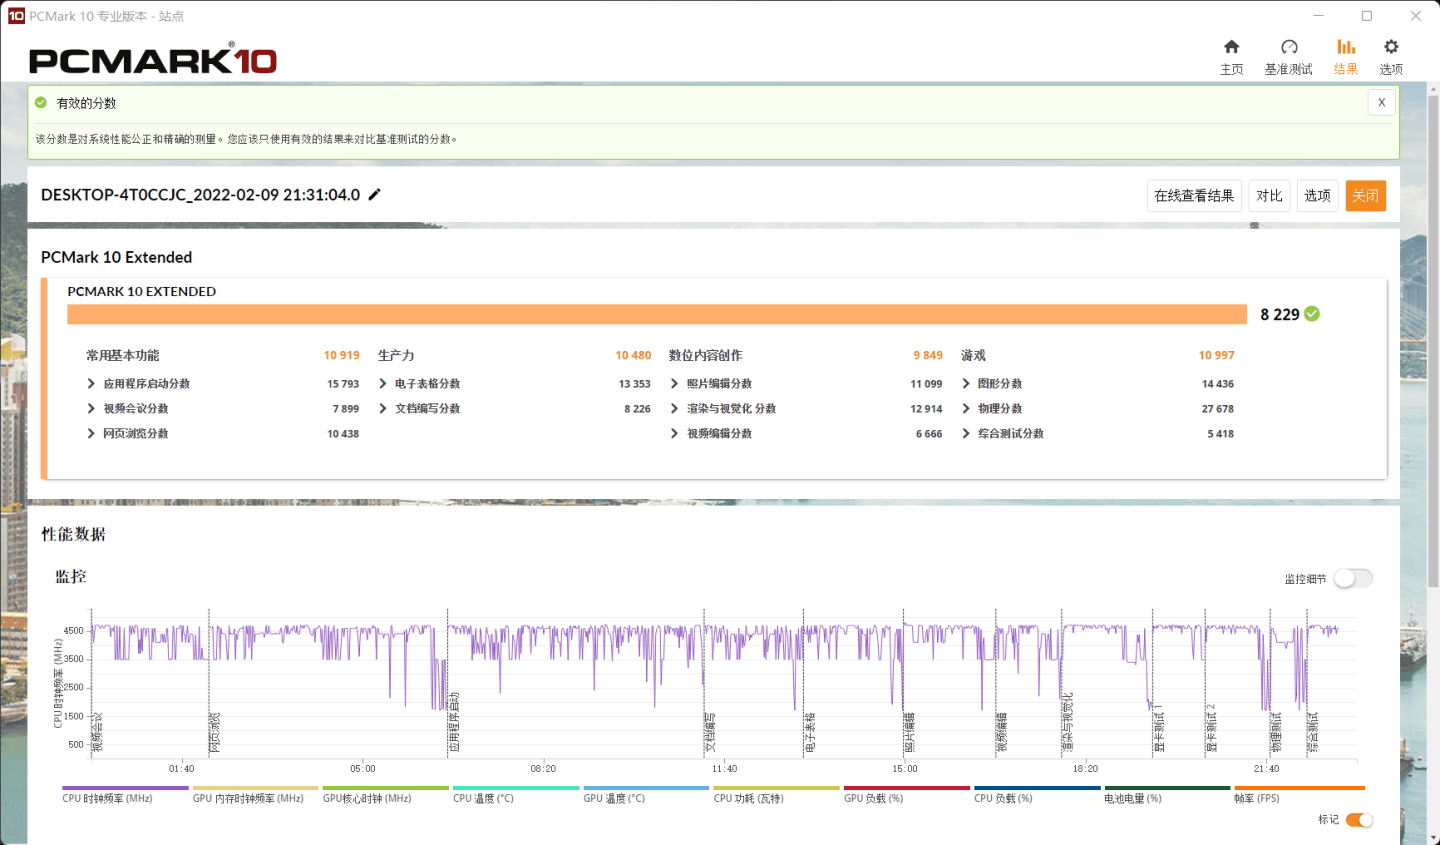This screenshot has height=845, width=1440.
Task: Select the CPU 功耗 (瓦特) legend swatch
Action: point(776,788)
